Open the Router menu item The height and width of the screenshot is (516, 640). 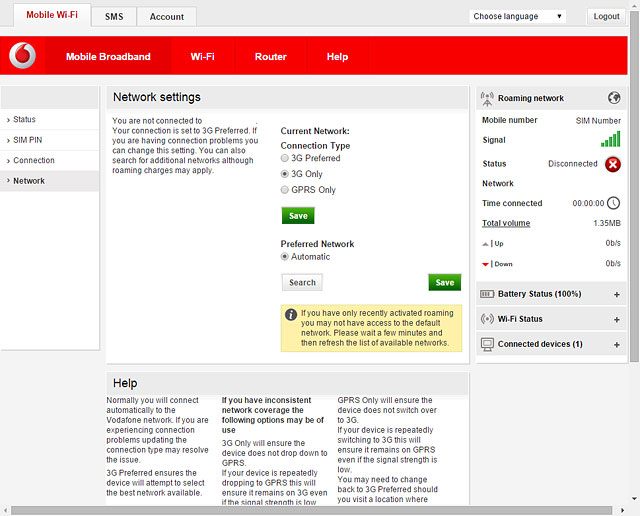[270, 57]
